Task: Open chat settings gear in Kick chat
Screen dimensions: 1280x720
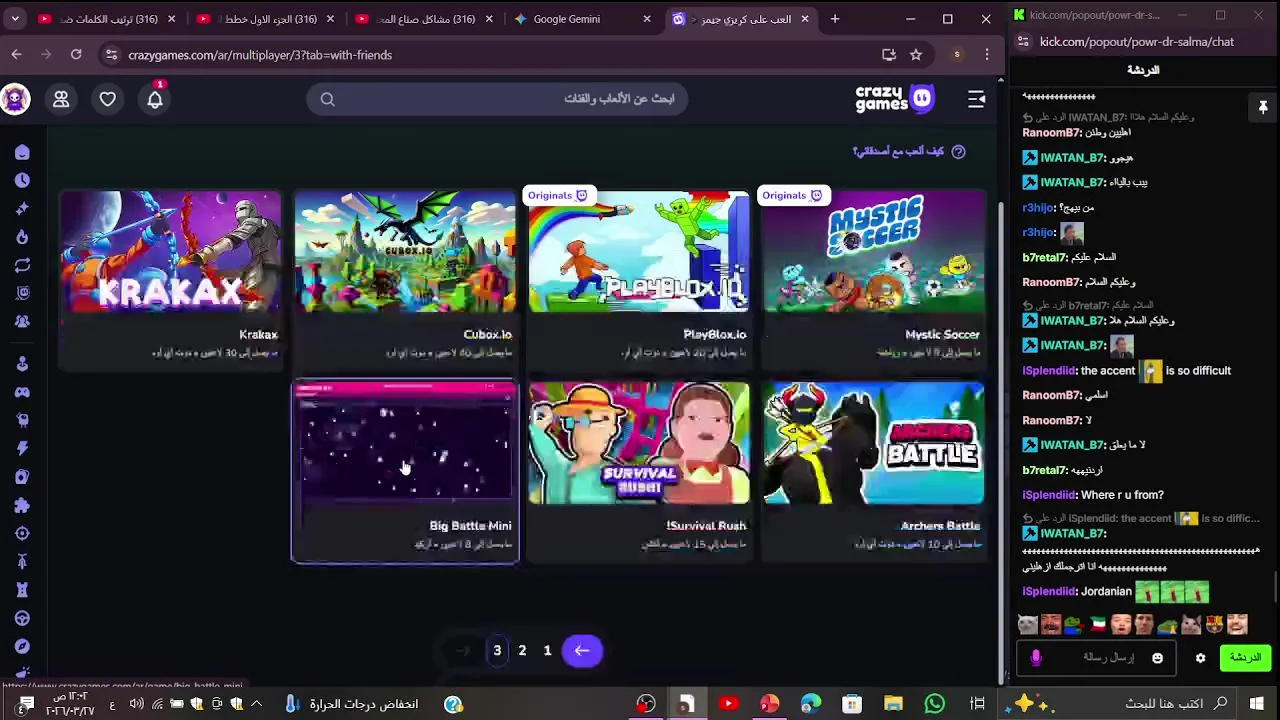Action: tap(1200, 658)
